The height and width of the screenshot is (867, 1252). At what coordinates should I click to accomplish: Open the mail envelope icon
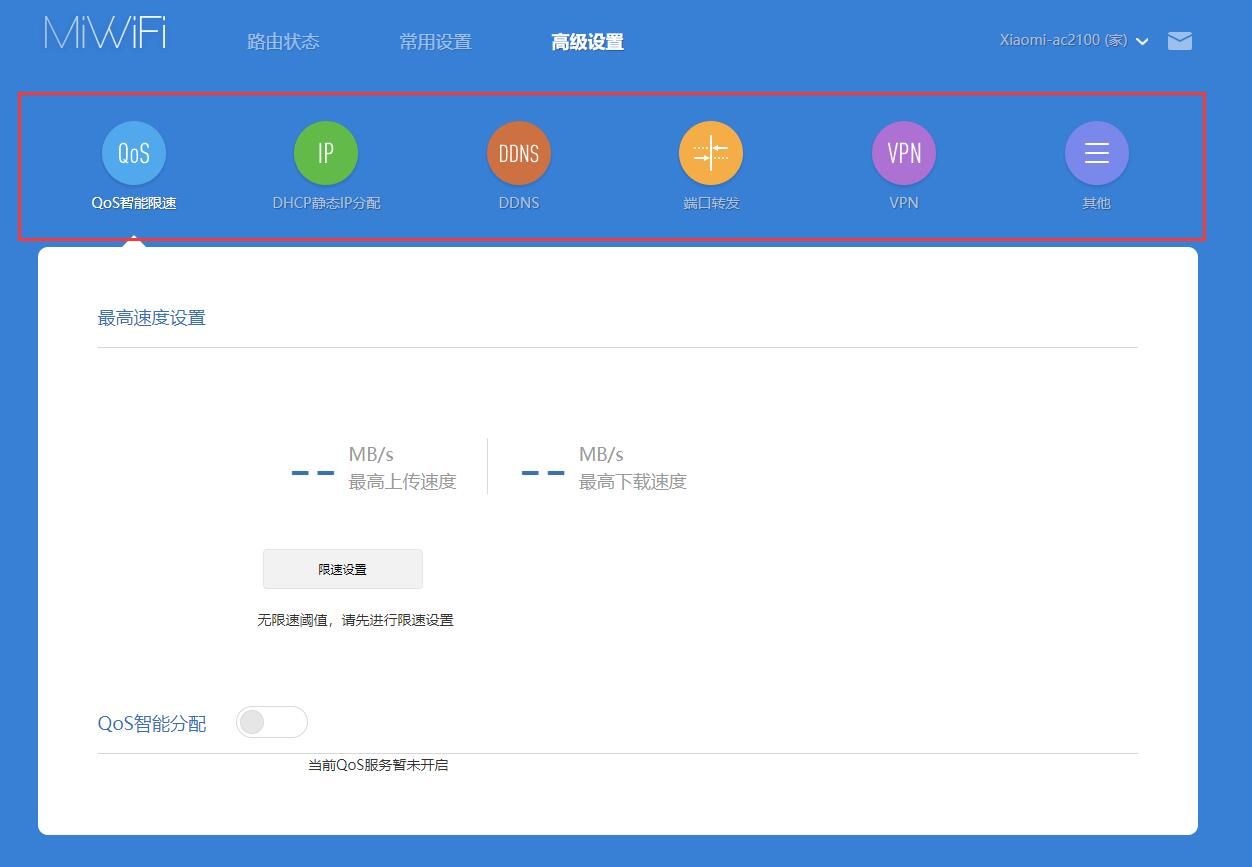[x=1180, y=41]
